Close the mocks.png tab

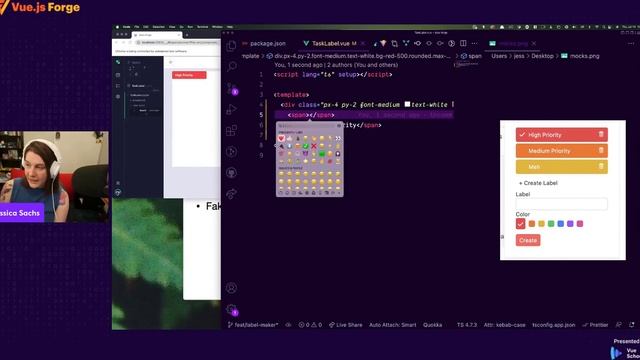tap(534, 43)
